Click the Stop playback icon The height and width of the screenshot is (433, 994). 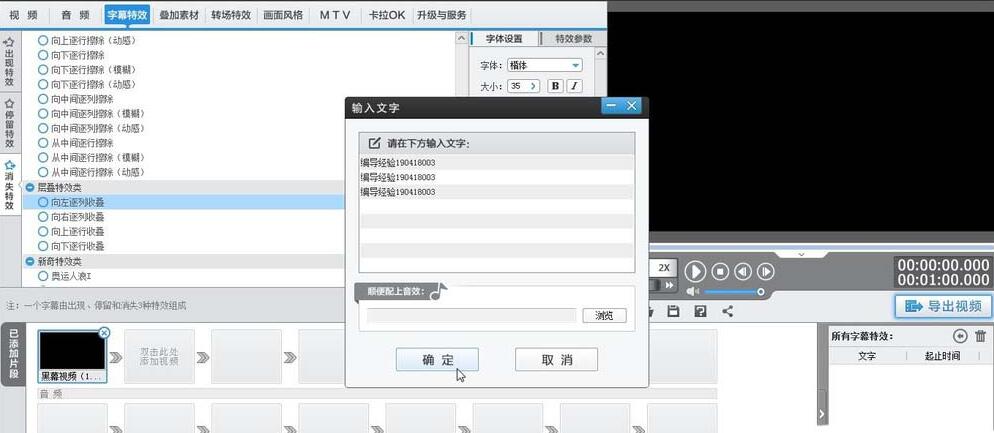[719, 271]
